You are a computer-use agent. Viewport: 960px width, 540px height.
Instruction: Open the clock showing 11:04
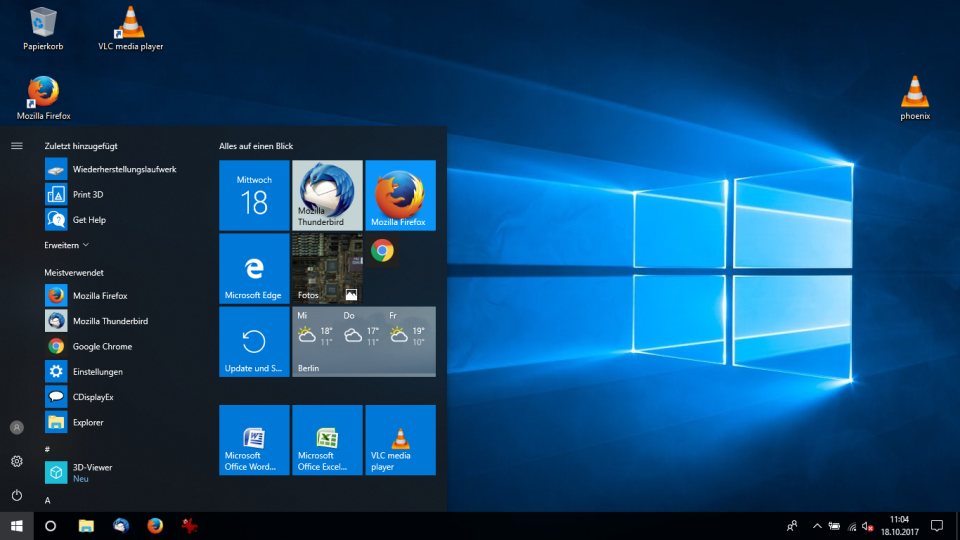tap(899, 526)
